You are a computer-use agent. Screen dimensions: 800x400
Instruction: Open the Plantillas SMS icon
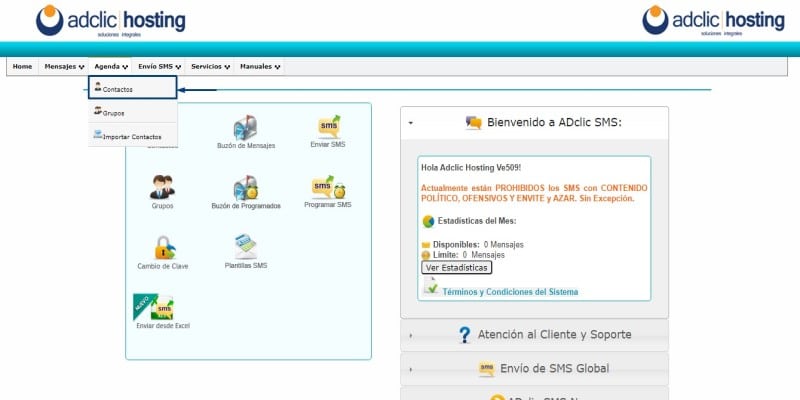click(246, 247)
